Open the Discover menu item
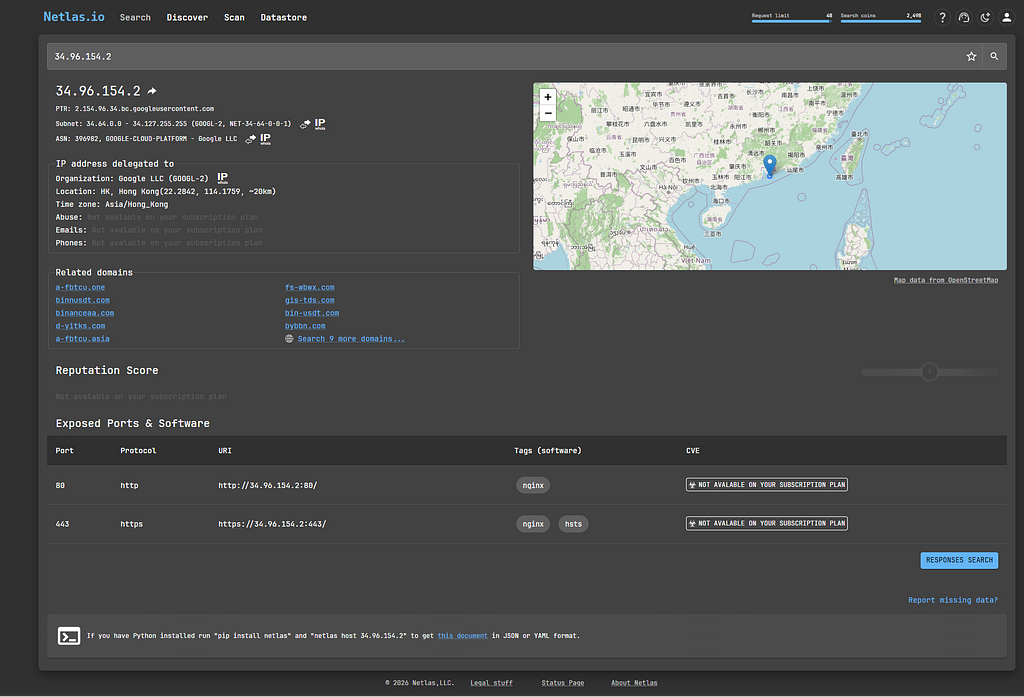The width and height of the screenshot is (1024, 697). [x=187, y=18]
